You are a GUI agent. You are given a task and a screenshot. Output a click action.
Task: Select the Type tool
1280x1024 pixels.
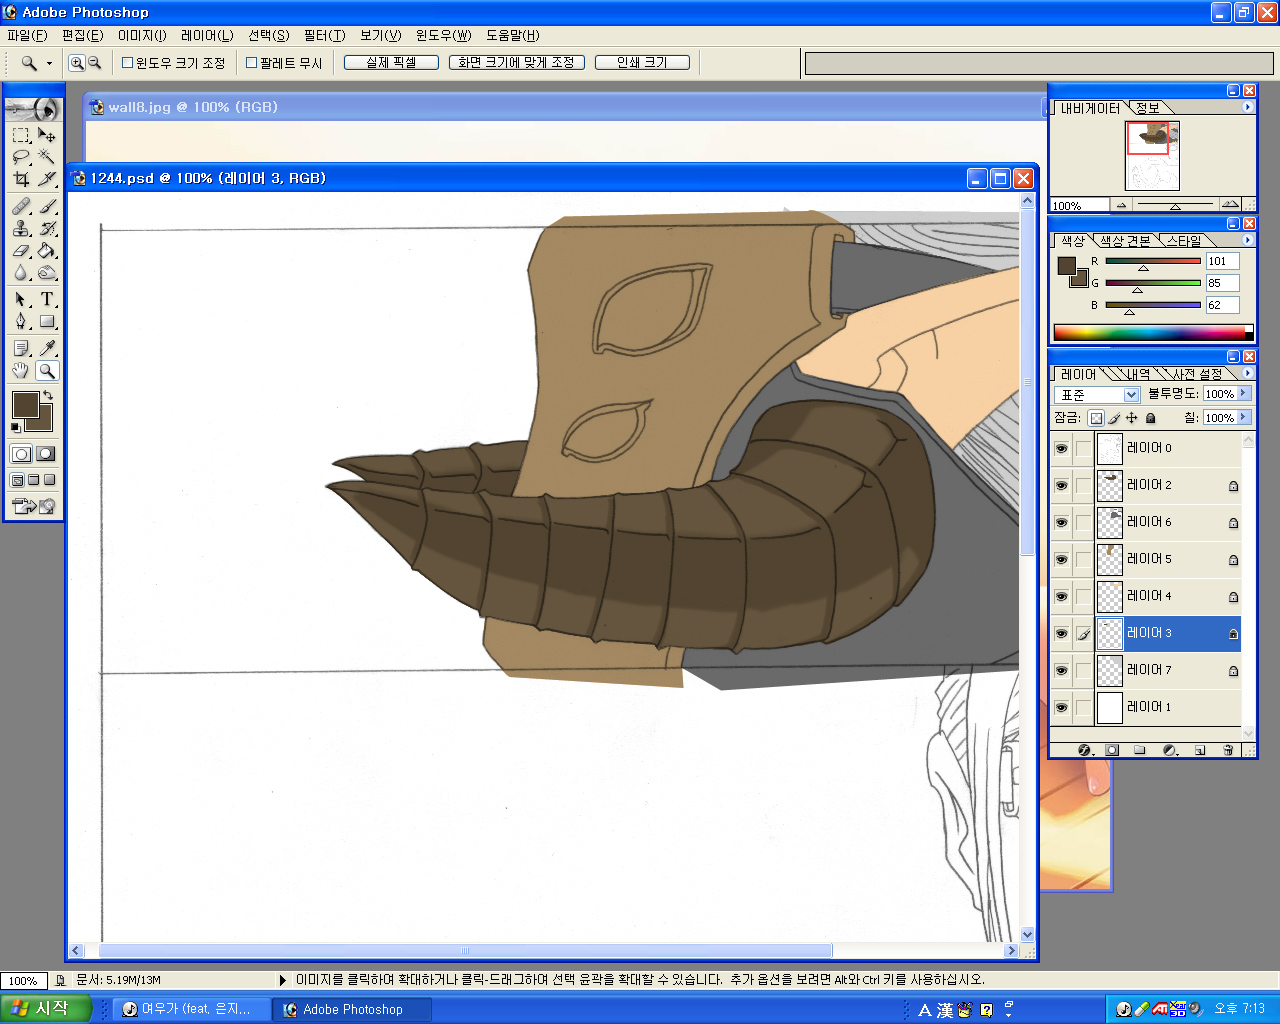47,299
